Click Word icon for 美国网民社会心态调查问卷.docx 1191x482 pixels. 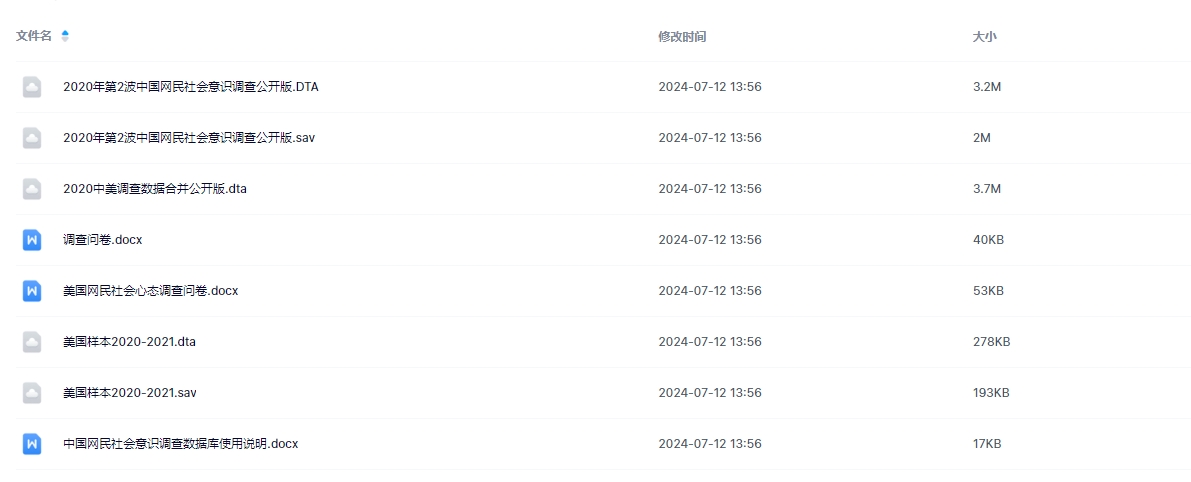(32, 291)
